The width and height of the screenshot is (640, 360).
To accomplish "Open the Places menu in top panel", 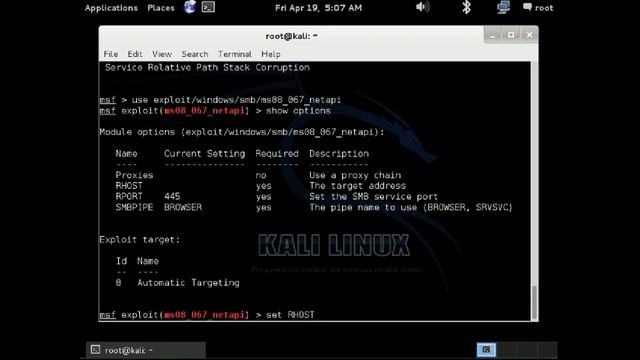I will coord(161,8).
